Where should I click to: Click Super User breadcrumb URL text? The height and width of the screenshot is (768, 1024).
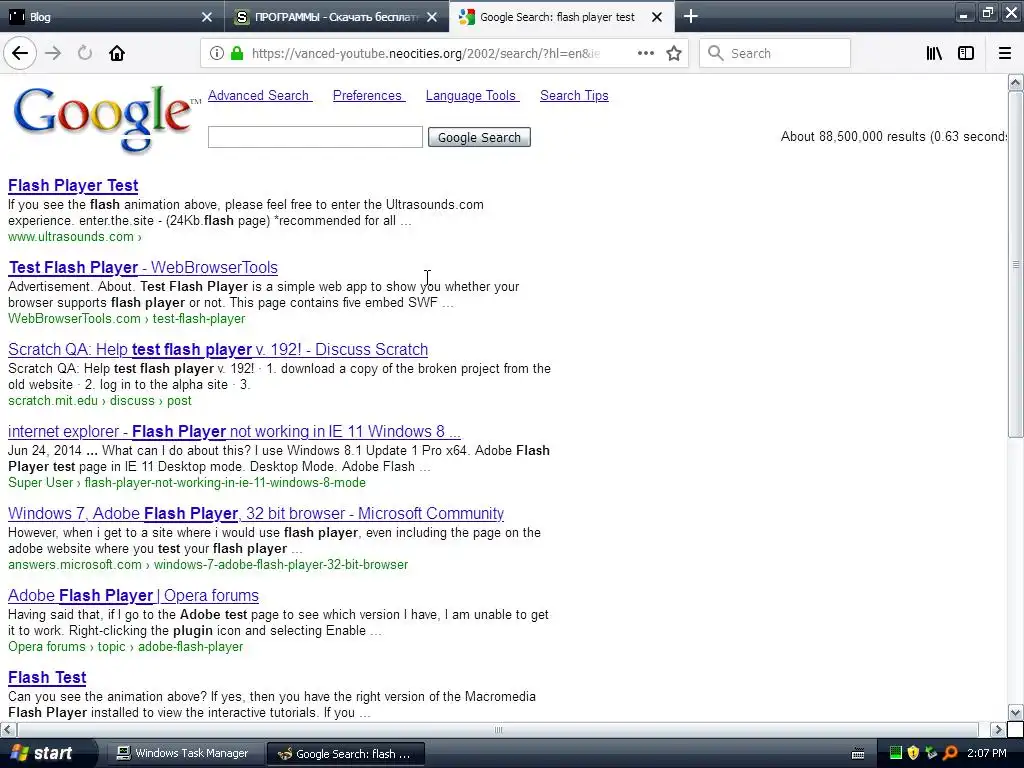187,483
